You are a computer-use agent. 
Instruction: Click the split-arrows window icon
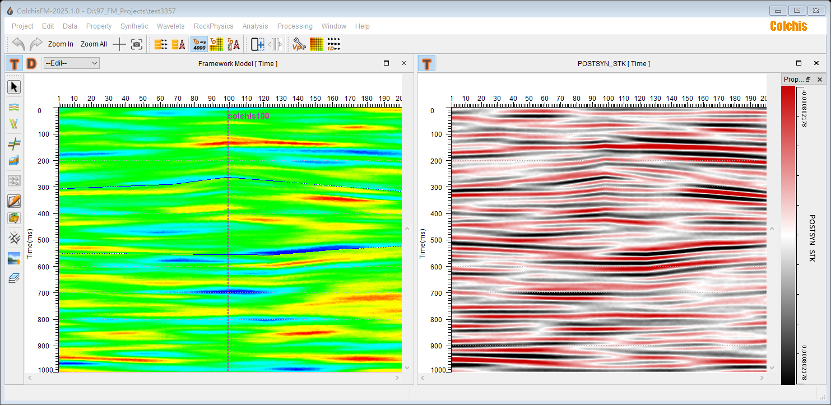click(x=275, y=44)
